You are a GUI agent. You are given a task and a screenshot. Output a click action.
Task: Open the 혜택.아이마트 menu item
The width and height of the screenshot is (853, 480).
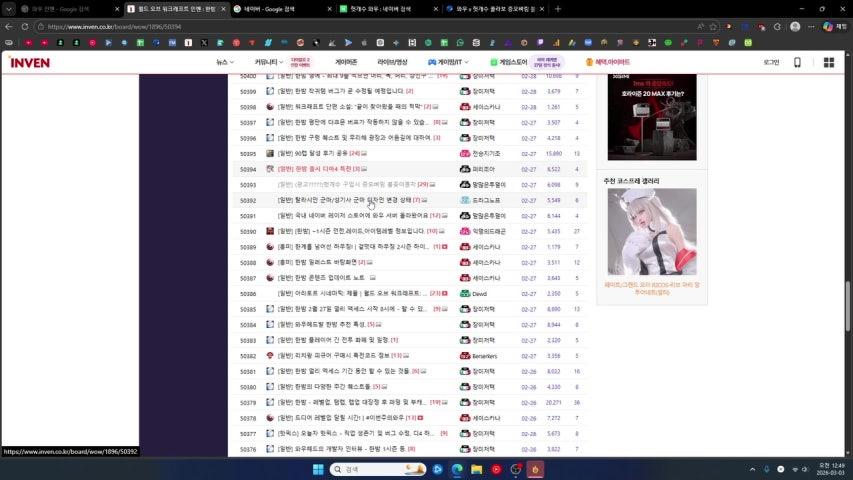tap(608, 63)
